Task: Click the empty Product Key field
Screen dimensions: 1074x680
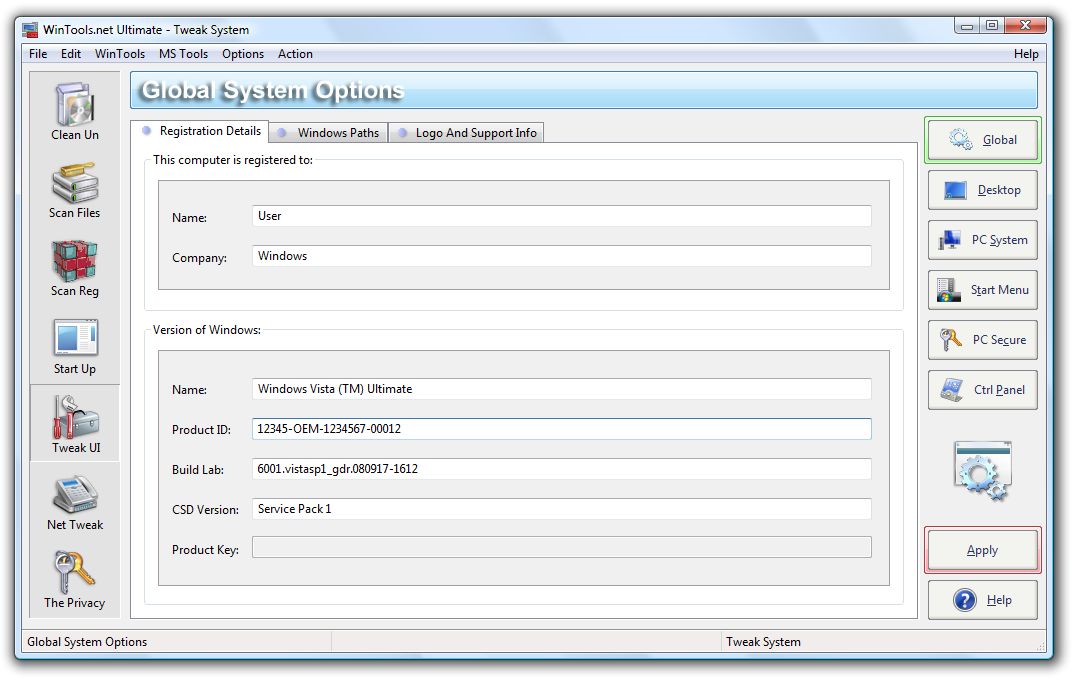Action: click(x=562, y=547)
